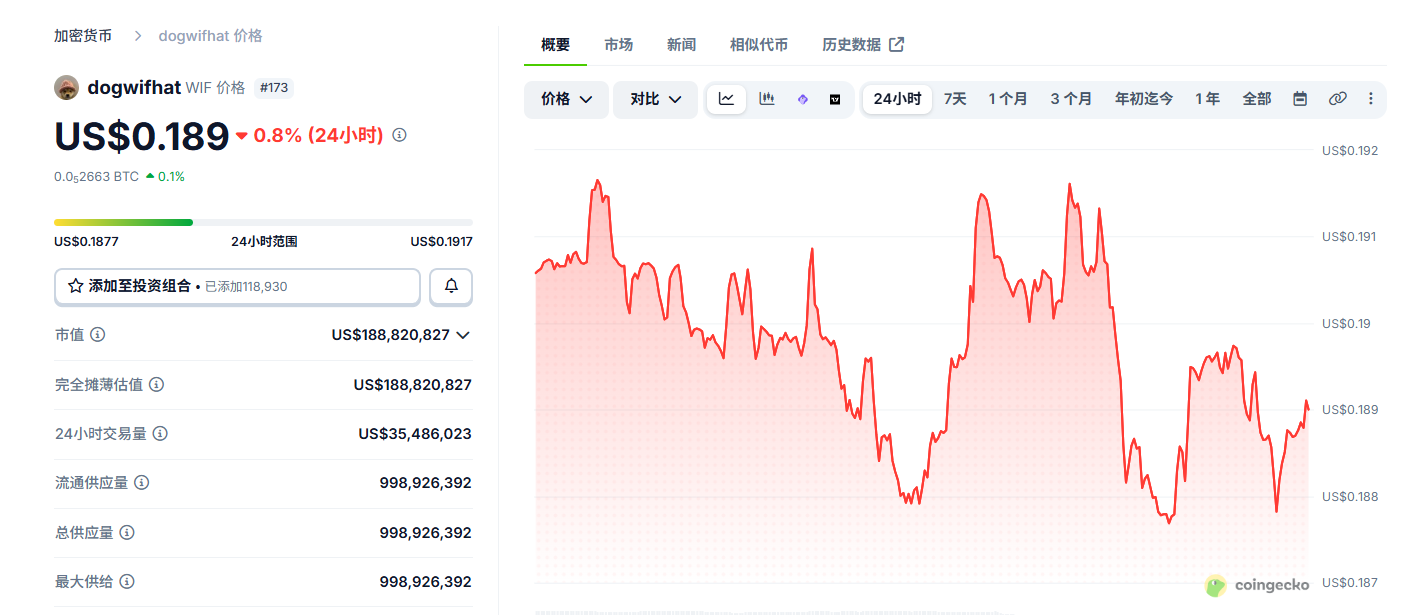Select the 1个月 time range
The height and width of the screenshot is (615, 1420).
tap(1008, 99)
